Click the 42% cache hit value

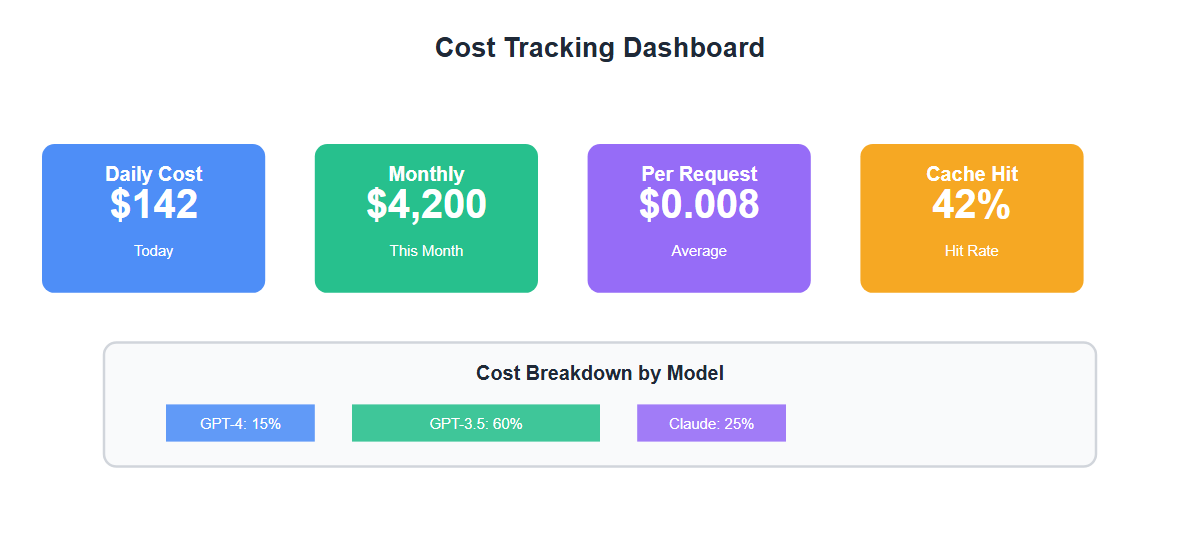coord(971,205)
